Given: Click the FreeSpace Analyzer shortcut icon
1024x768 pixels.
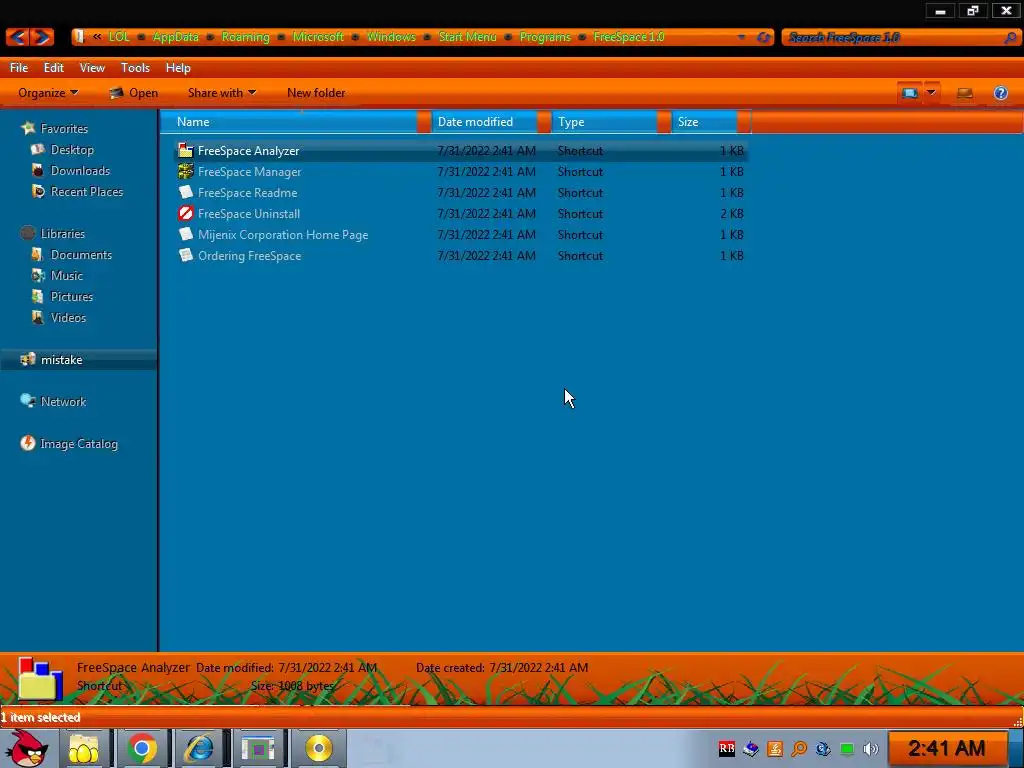Looking at the screenshot, I should point(185,150).
